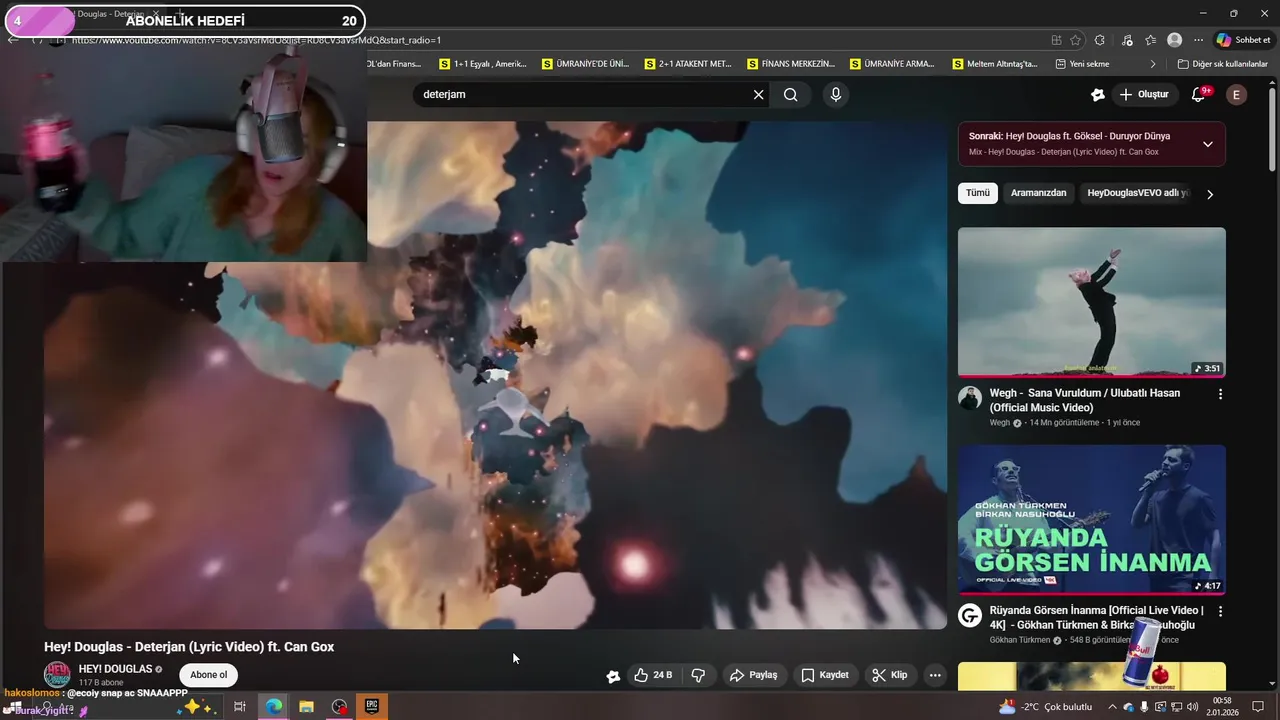
Task: Click the sparkle icon left of like button
Action: tap(613, 676)
